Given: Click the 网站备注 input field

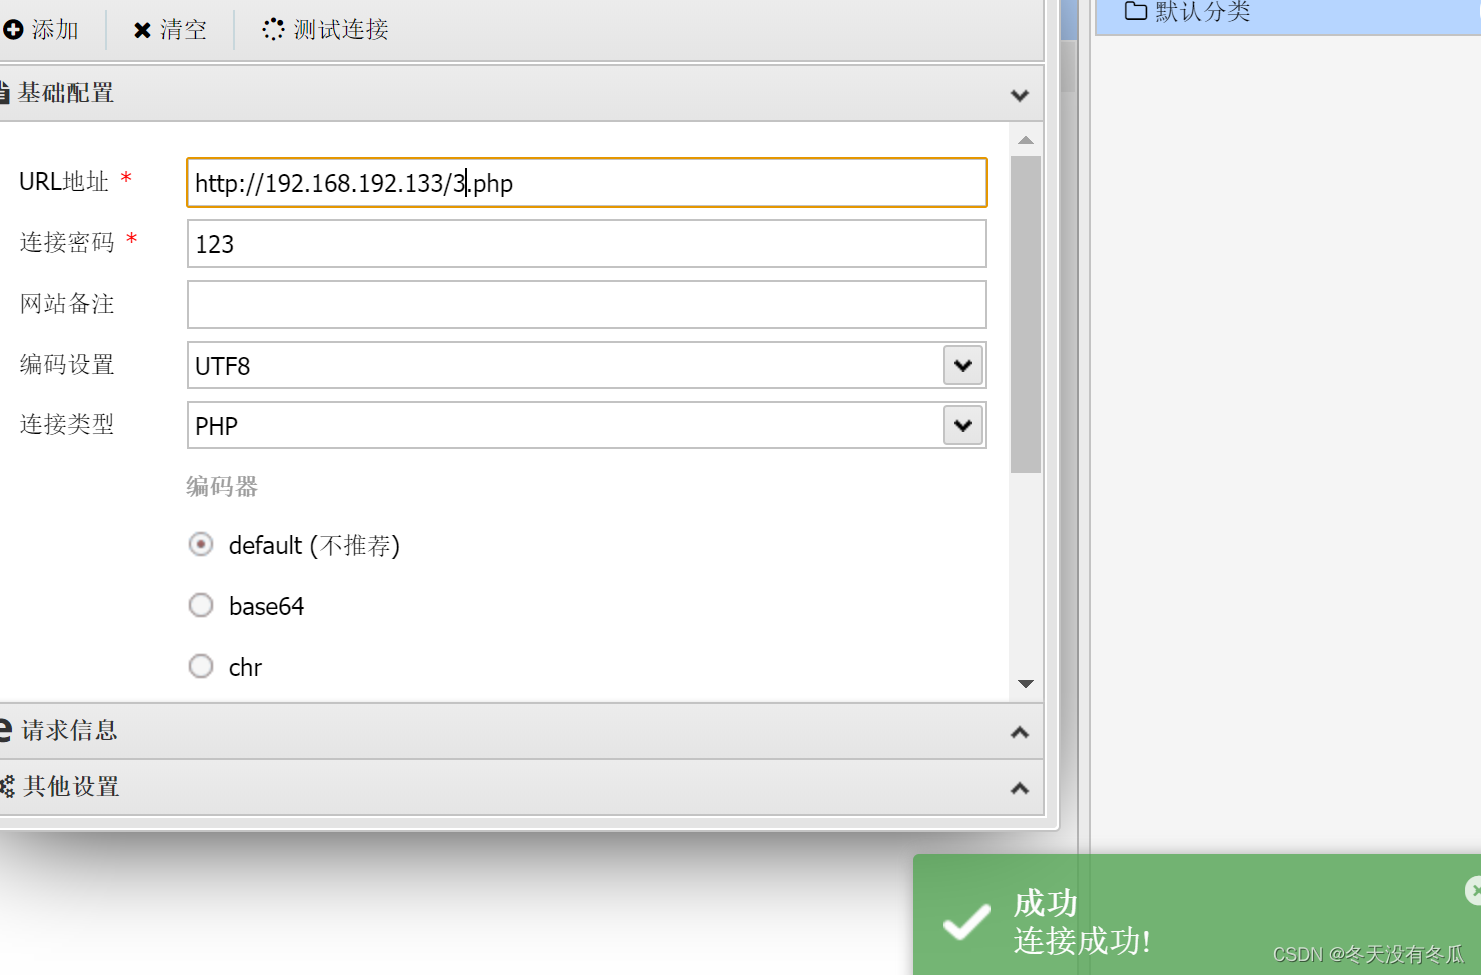Looking at the screenshot, I should pyautogui.click(x=586, y=304).
